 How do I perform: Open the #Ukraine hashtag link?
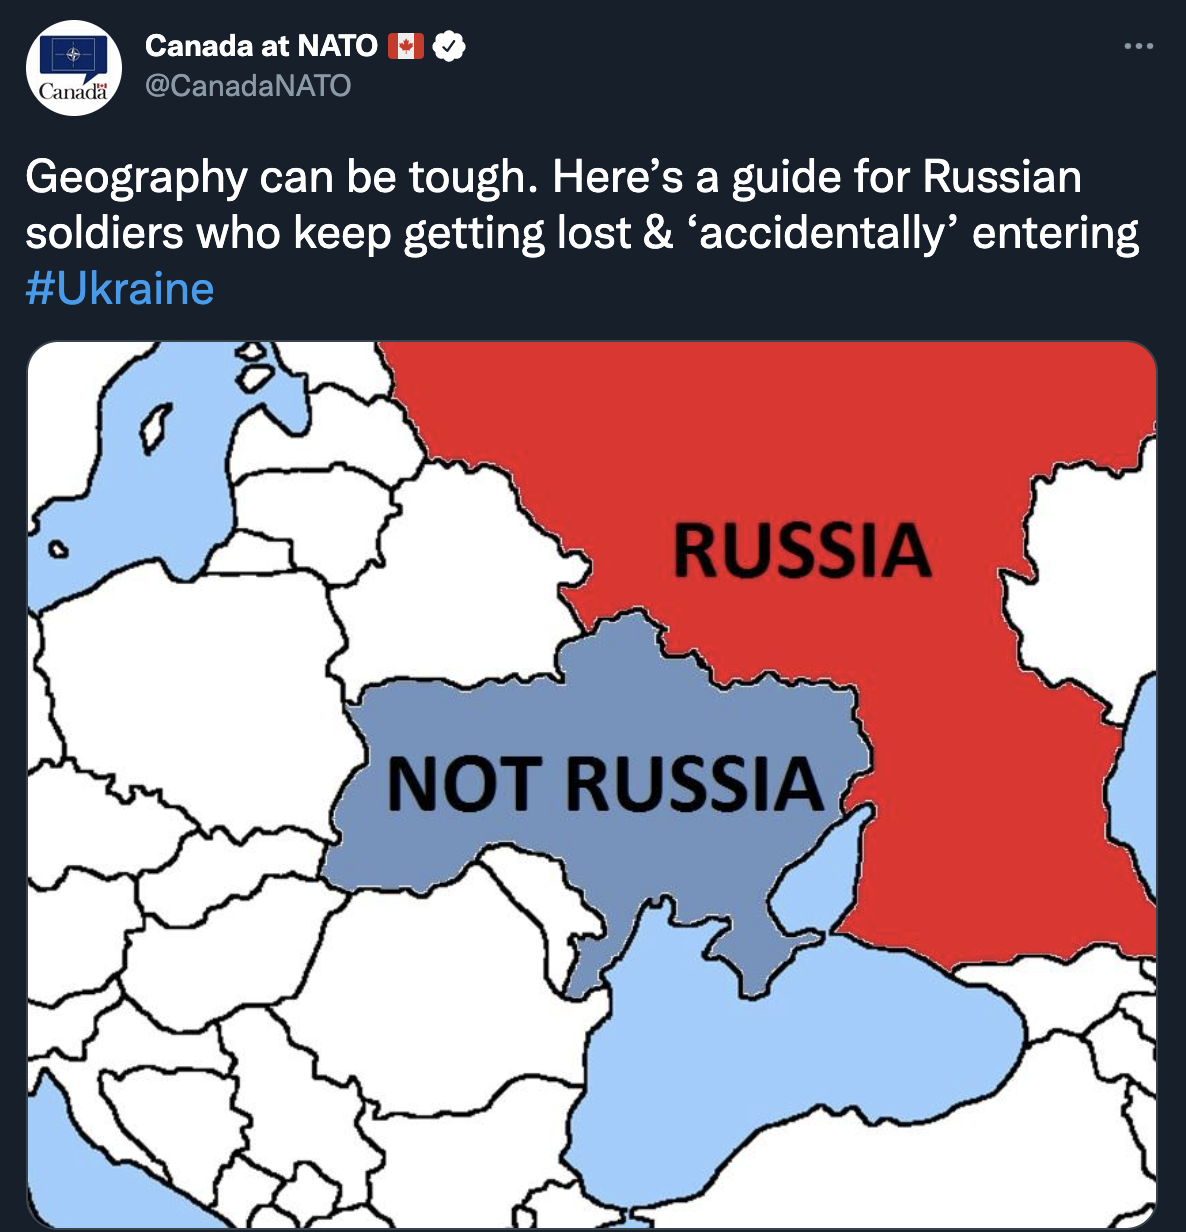120,289
